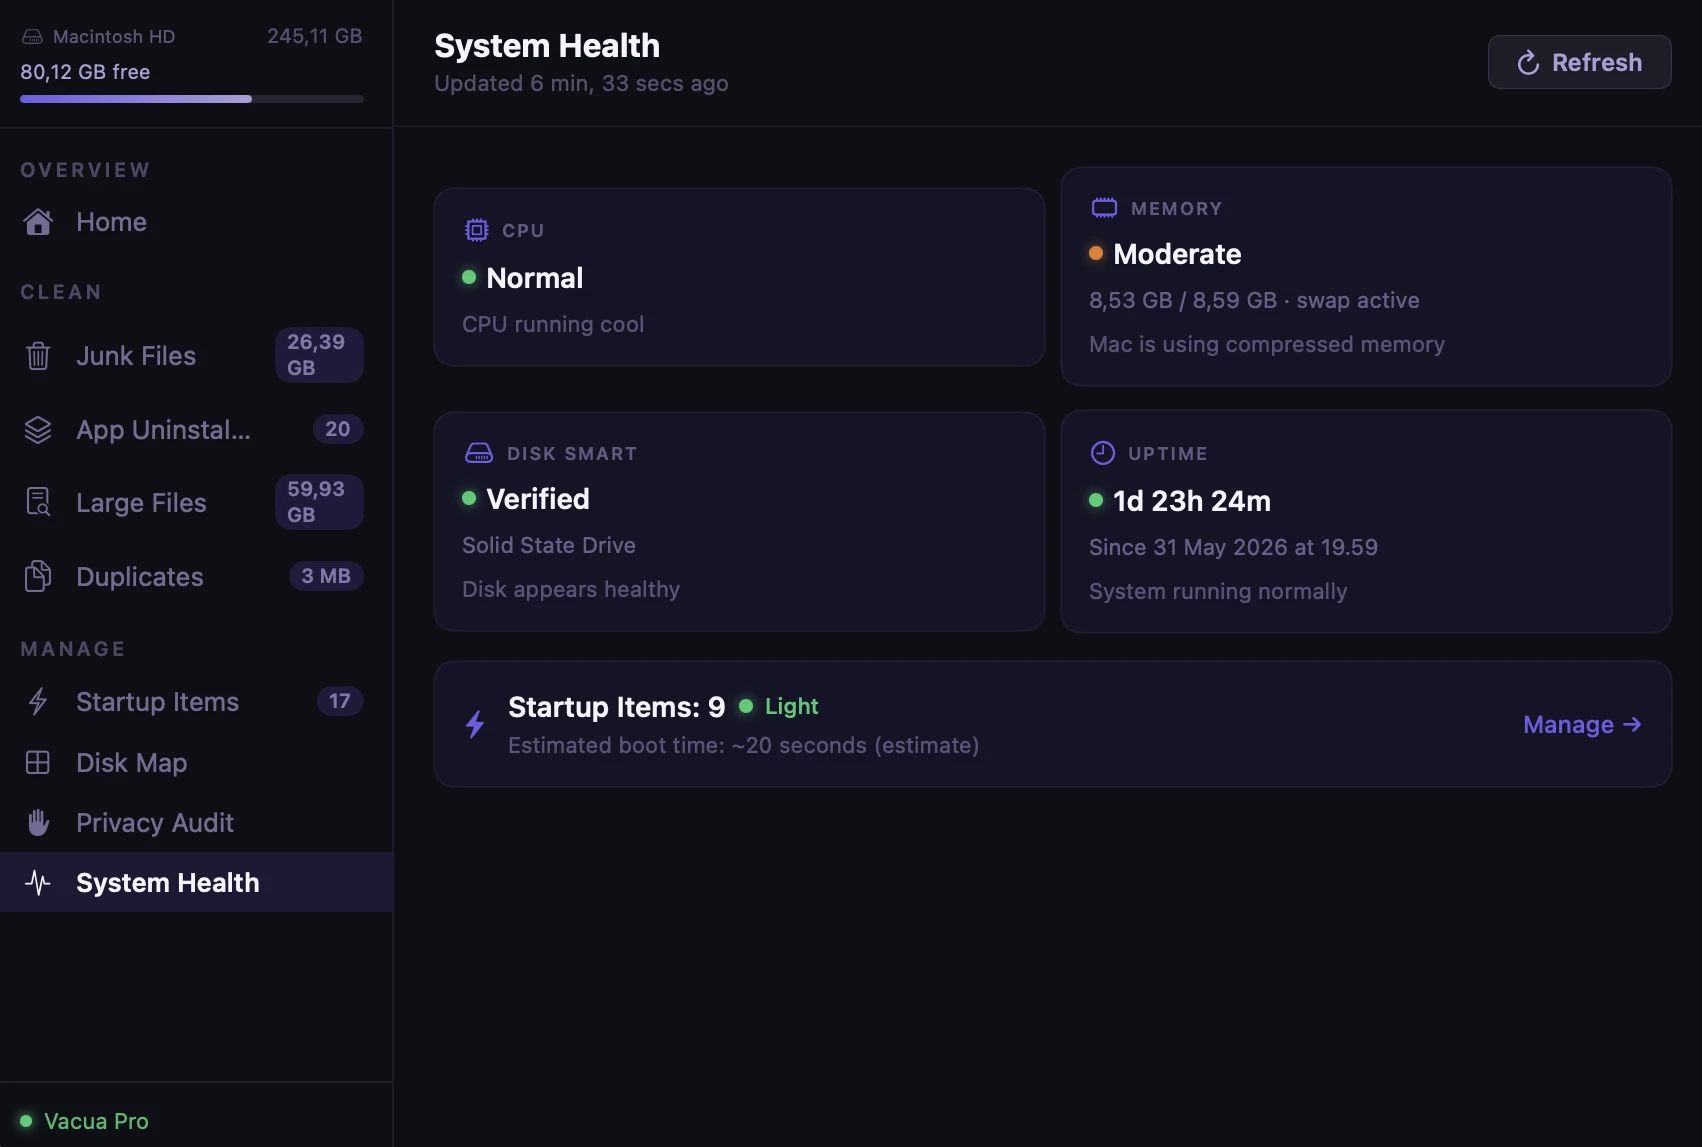
Task: Click the Disk Map grid icon
Action: coord(38,762)
